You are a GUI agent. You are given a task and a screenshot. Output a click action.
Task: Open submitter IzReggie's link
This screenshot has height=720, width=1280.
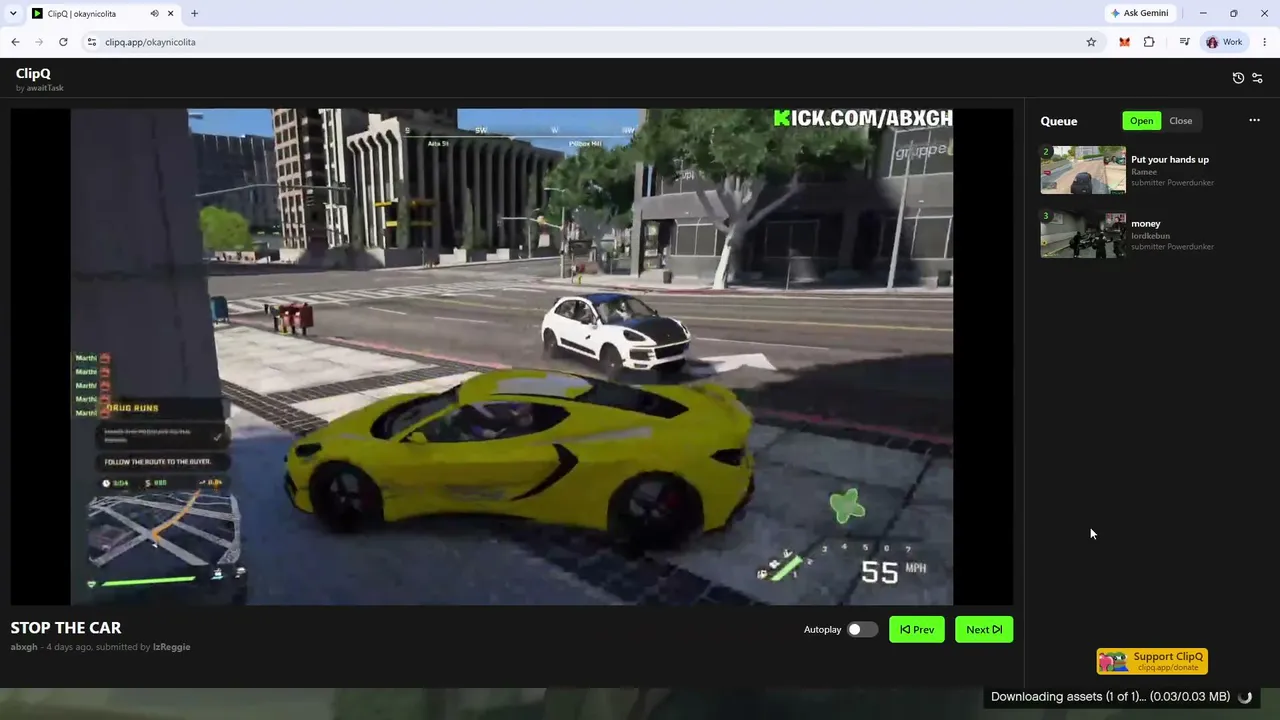coord(171,647)
